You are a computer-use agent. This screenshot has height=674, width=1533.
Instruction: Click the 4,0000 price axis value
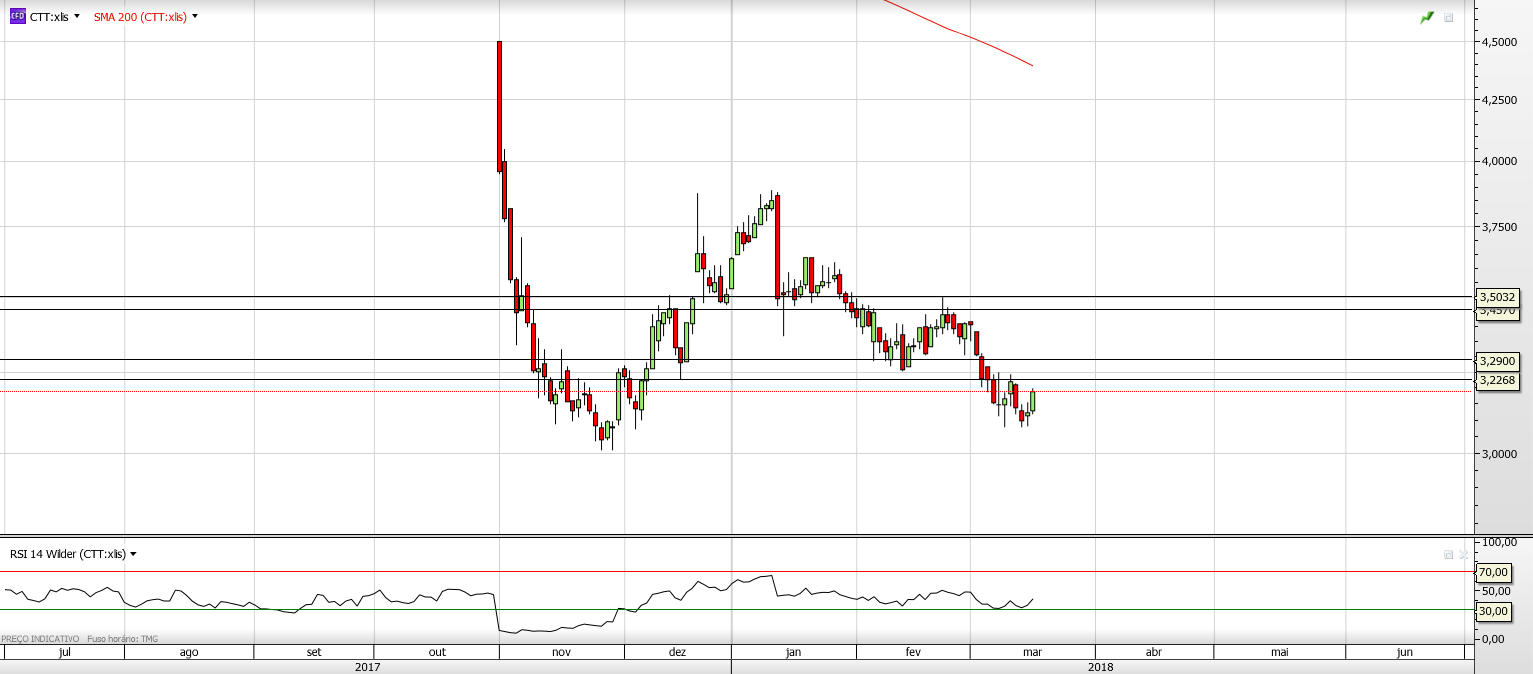(x=1501, y=161)
